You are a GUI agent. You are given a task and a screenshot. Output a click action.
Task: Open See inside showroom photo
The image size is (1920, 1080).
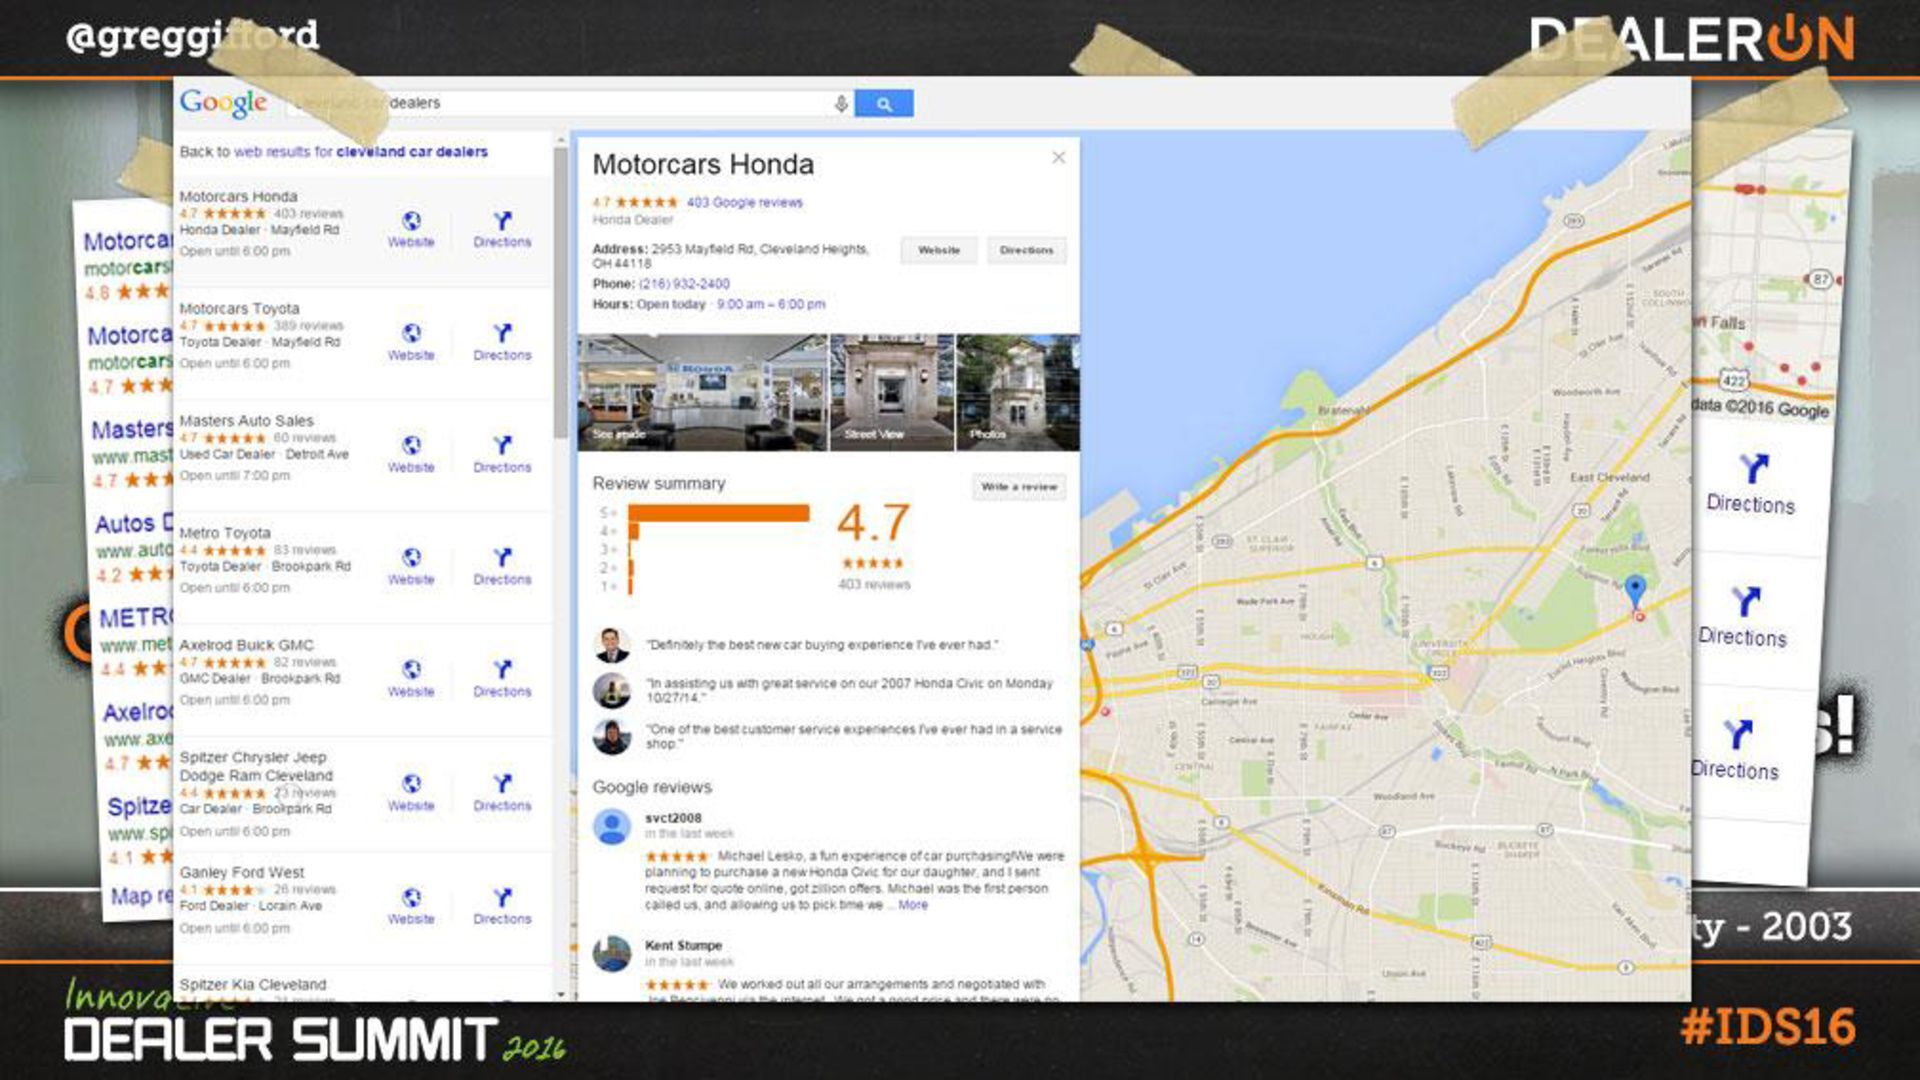(x=703, y=392)
